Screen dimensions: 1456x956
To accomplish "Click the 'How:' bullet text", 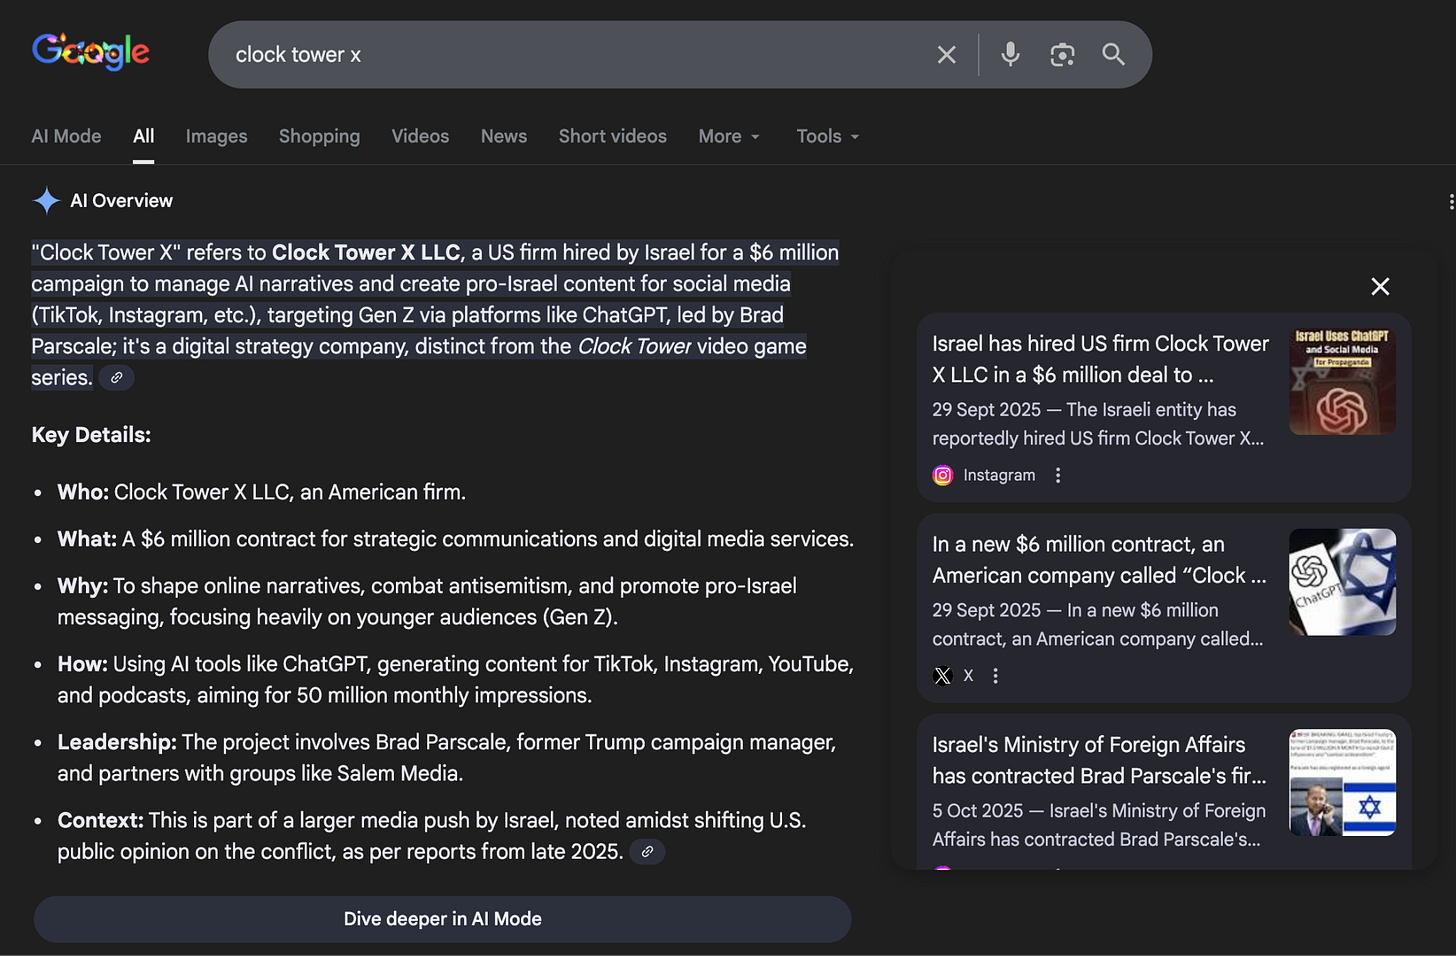I will point(455,679).
